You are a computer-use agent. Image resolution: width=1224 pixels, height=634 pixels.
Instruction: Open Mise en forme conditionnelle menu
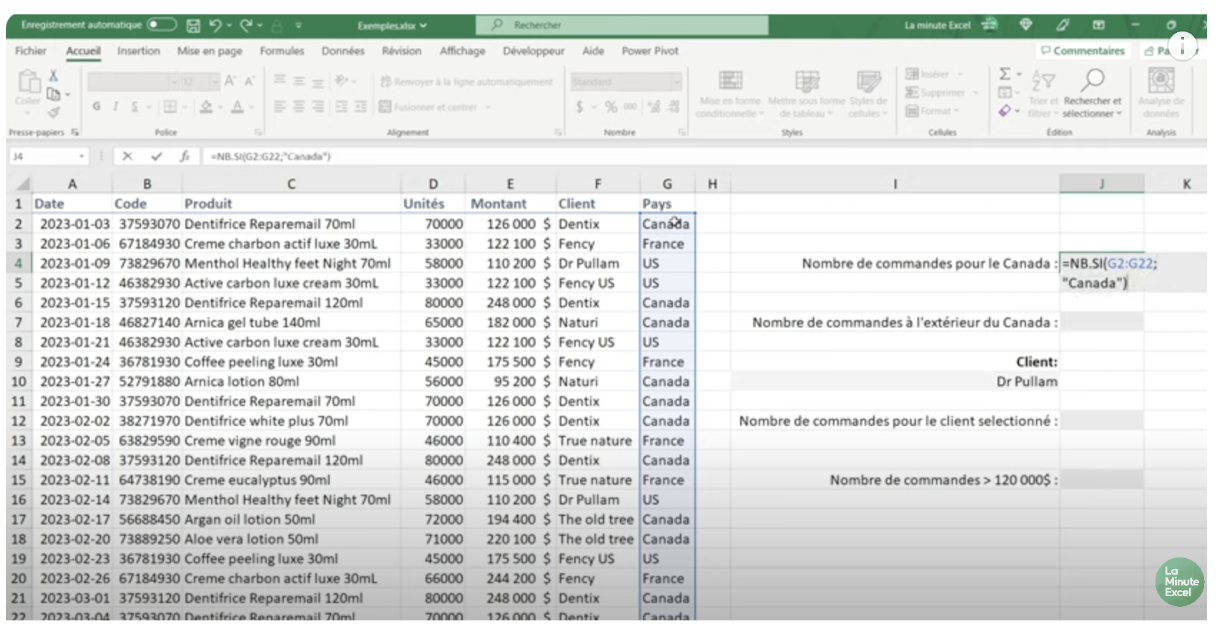point(730,94)
